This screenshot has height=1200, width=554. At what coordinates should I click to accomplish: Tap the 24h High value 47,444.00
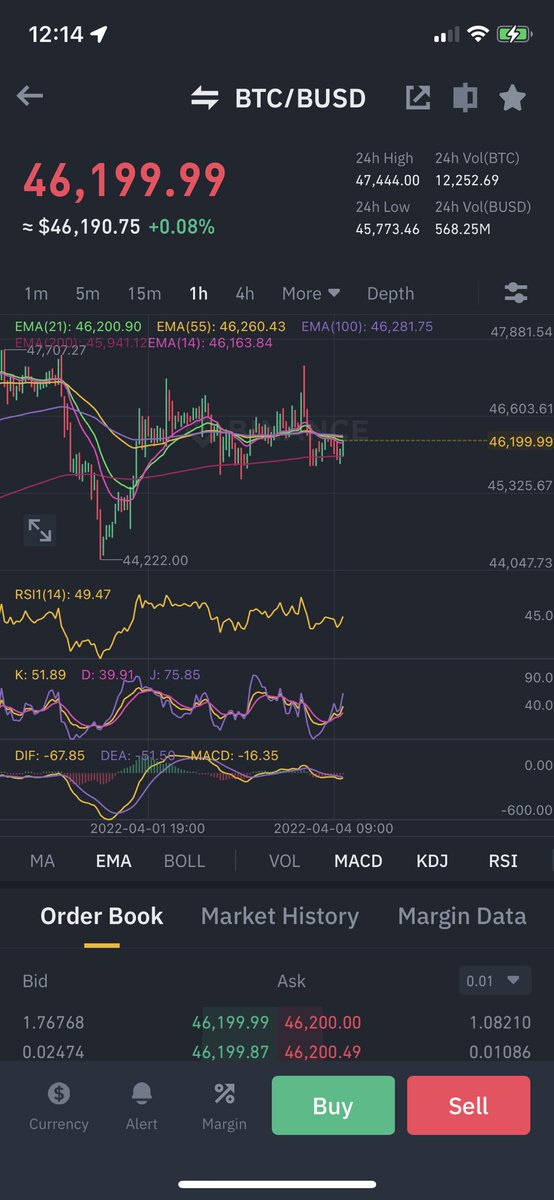[x=388, y=181]
